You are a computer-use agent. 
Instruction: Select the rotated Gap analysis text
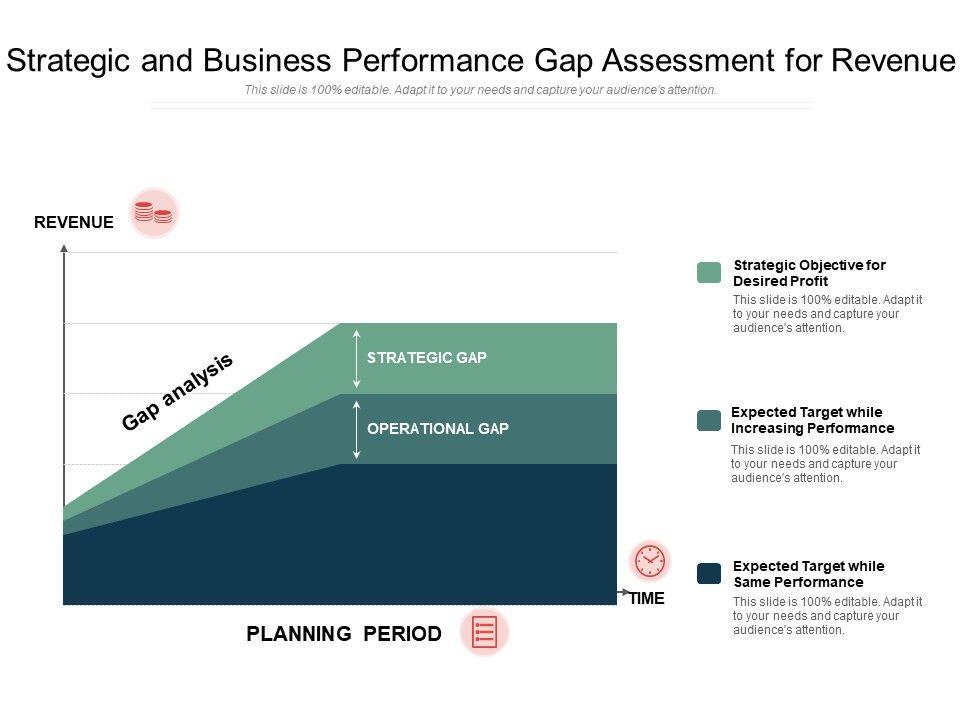[177, 391]
